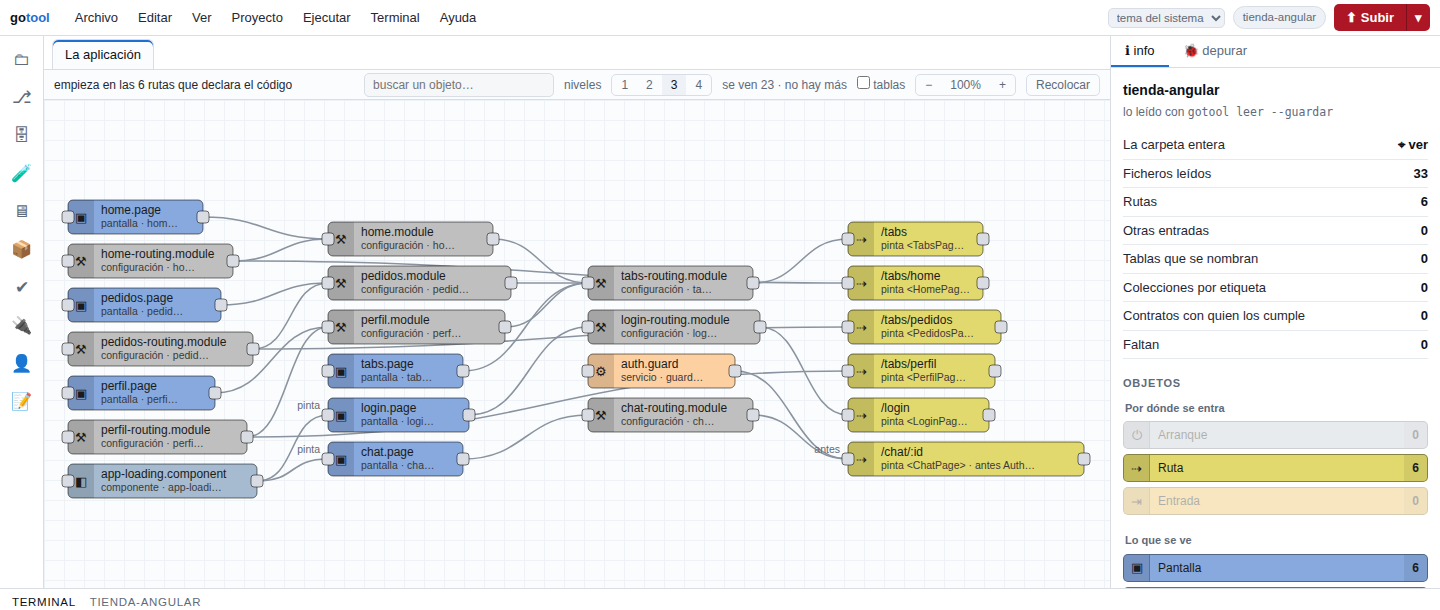This screenshot has width=1440, height=610.
Task: Enable the tablas checkbox
Action: (x=864, y=84)
